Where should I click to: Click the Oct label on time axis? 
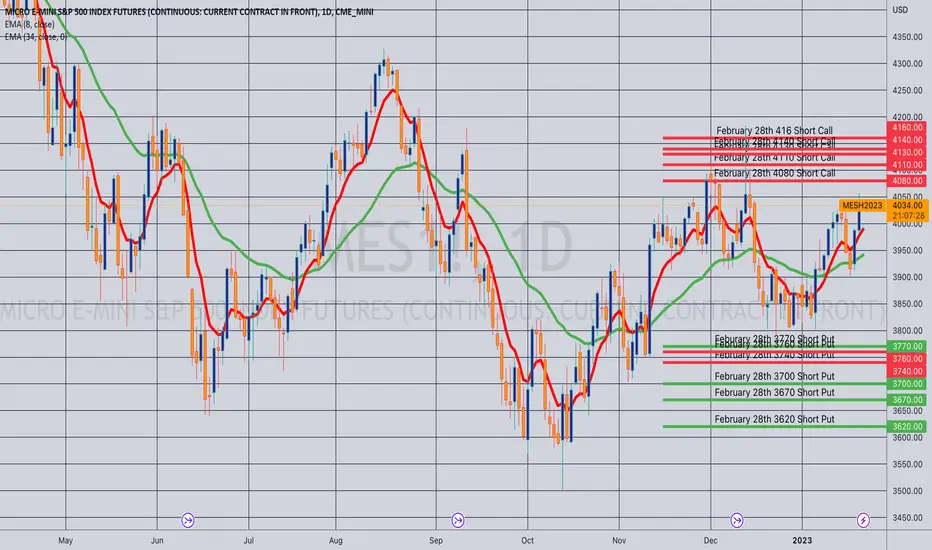(527, 540)
